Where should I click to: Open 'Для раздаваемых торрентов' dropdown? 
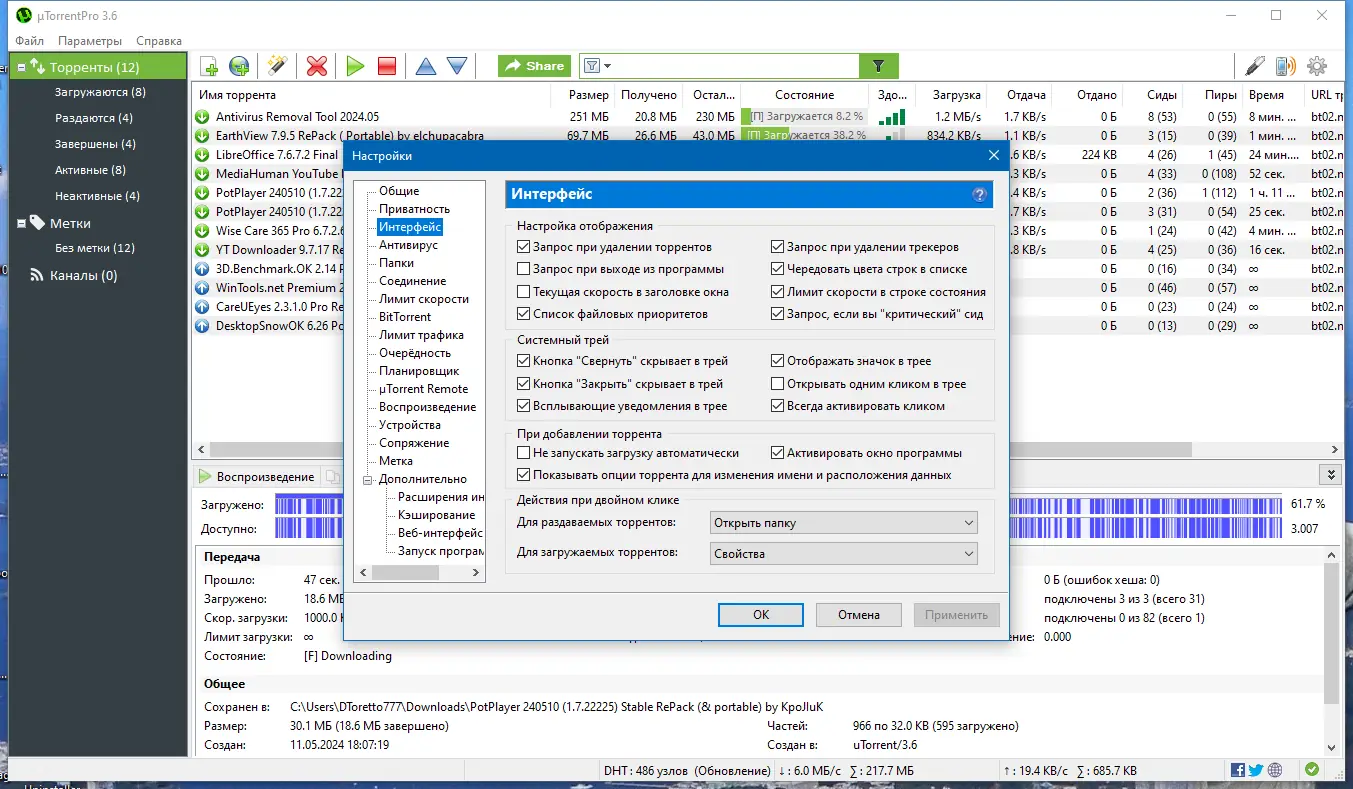843,523
